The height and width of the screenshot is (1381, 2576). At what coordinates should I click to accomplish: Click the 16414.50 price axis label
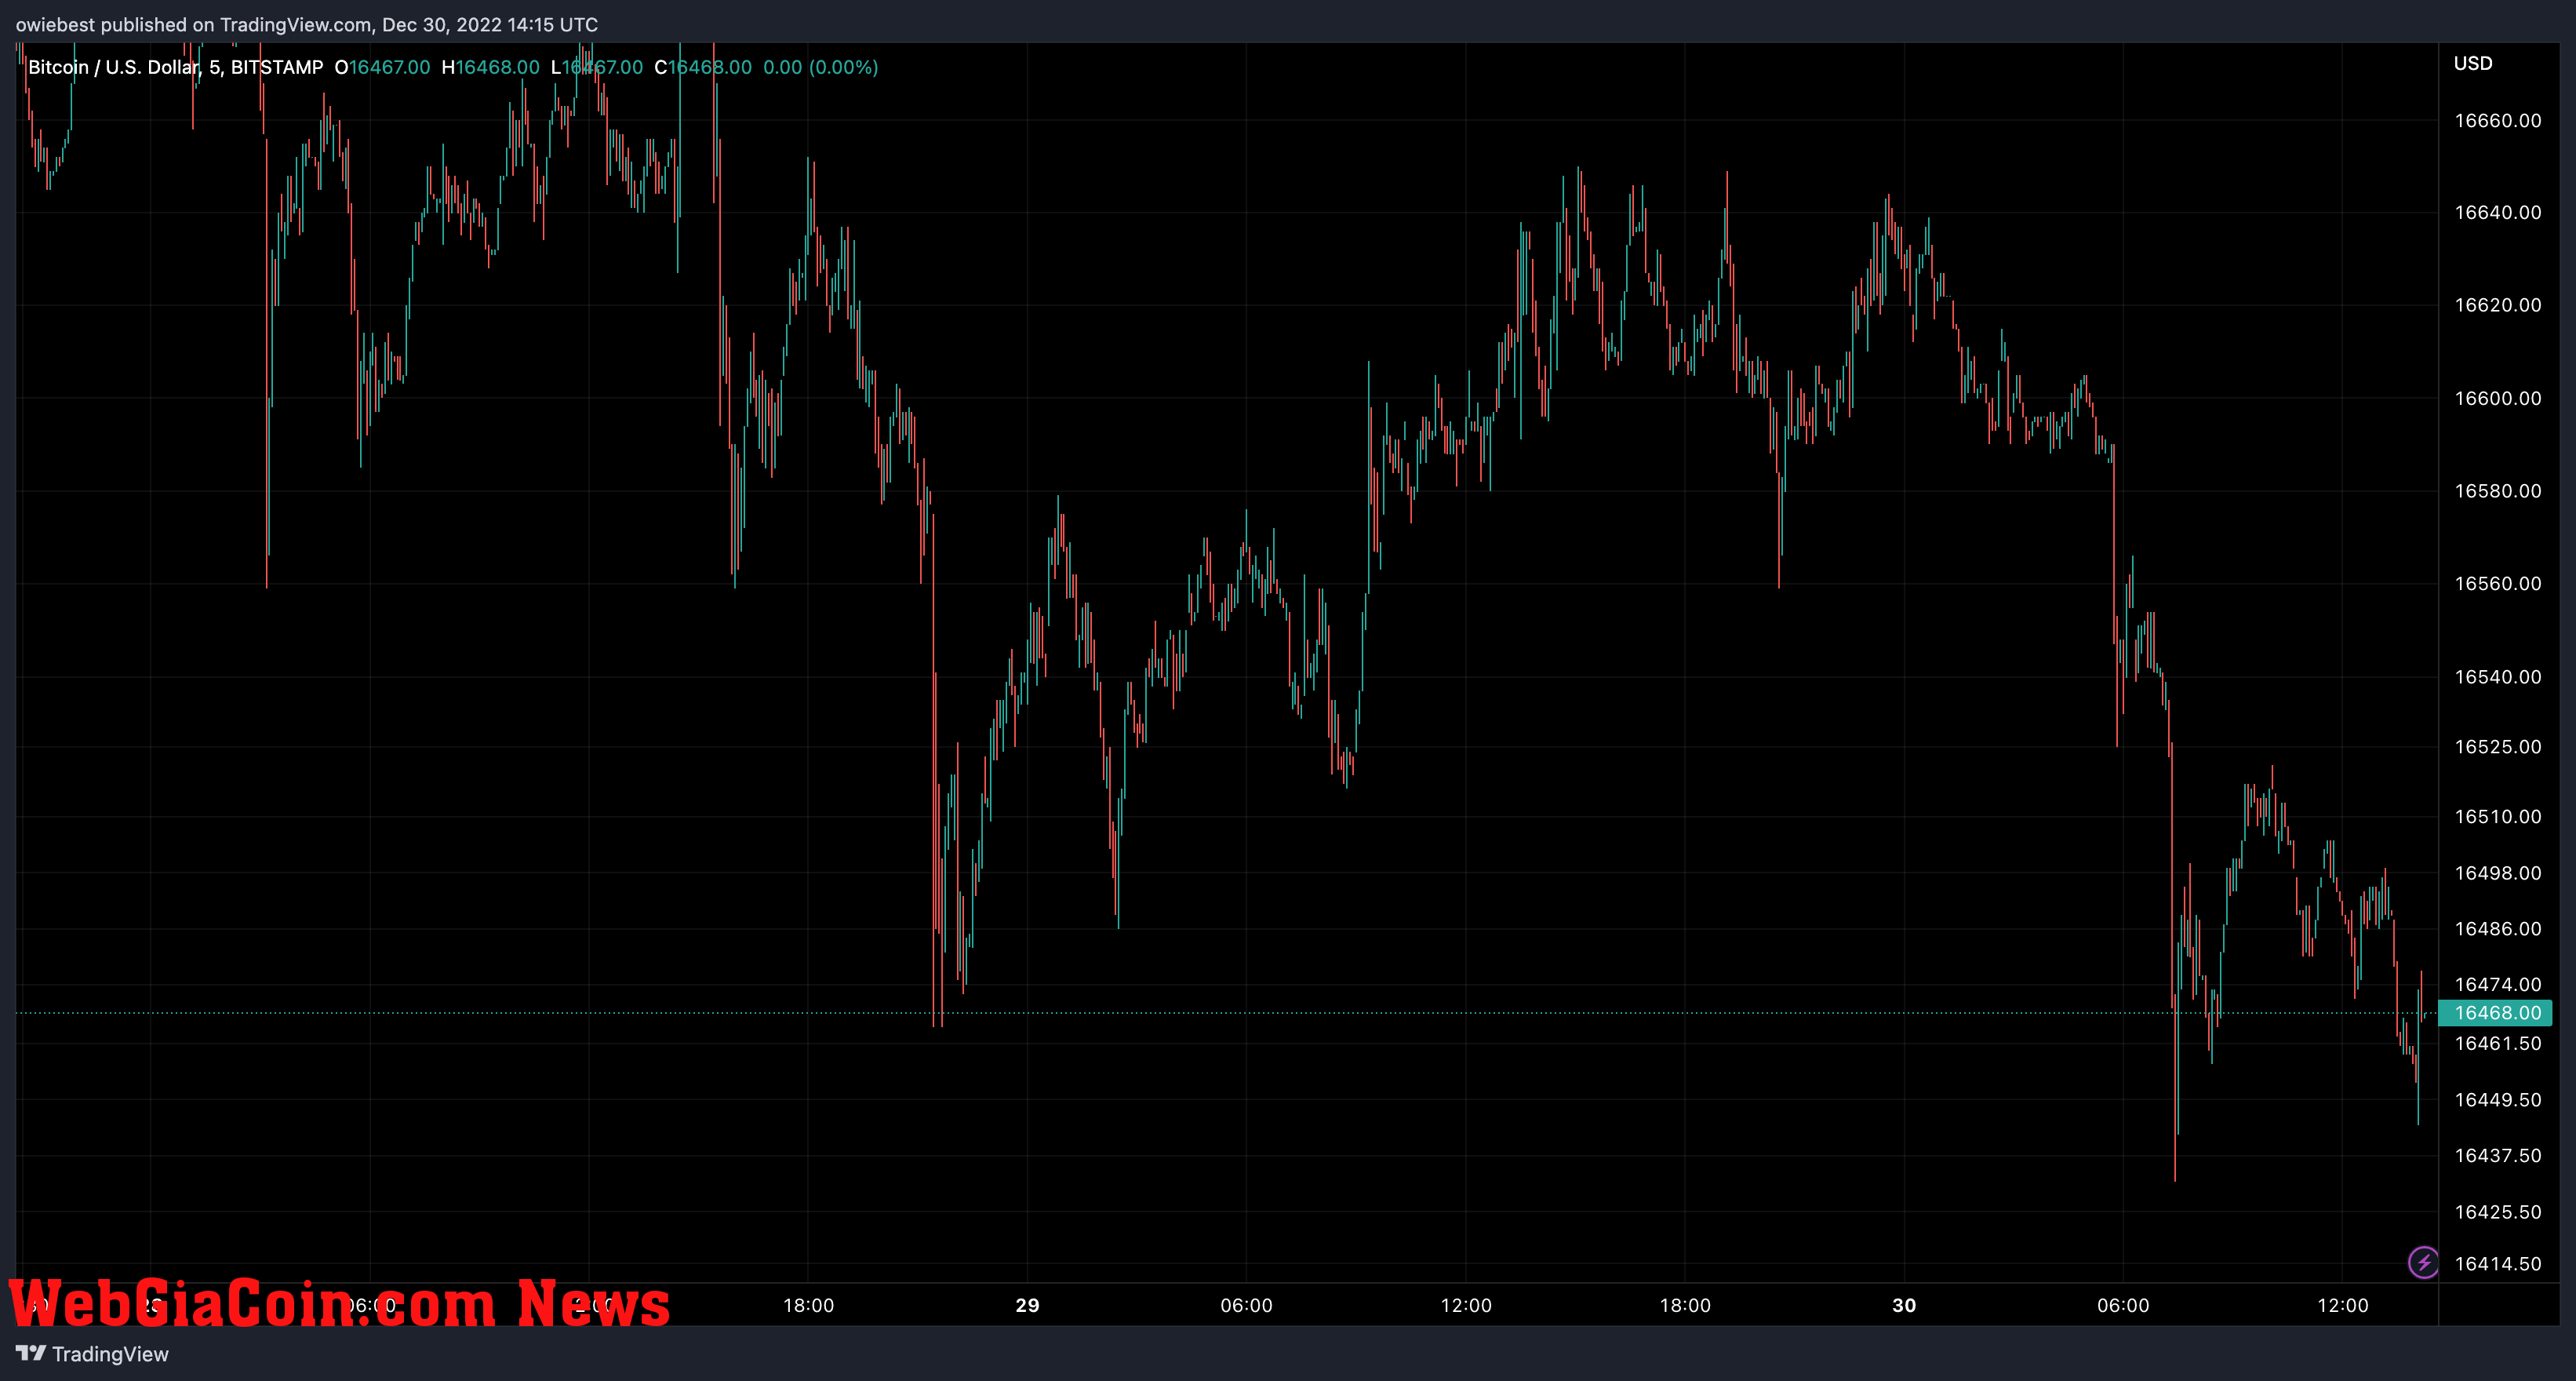(x=2497, y=1264)
